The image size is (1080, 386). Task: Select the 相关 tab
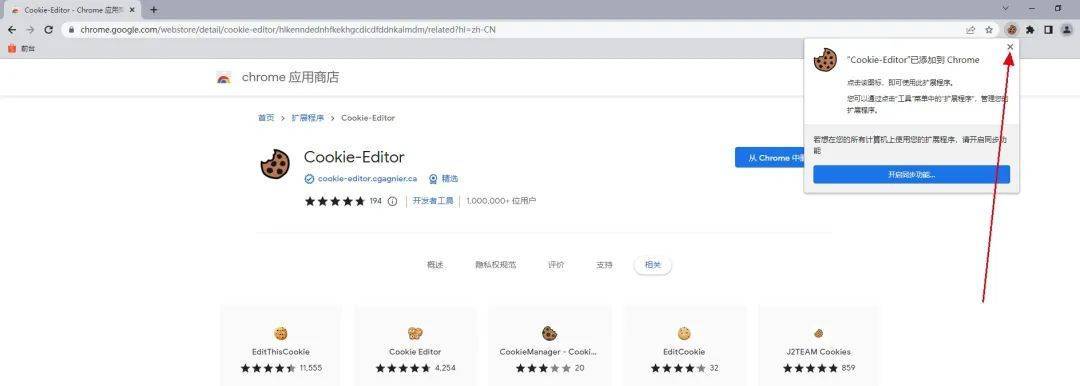(652, 265)
